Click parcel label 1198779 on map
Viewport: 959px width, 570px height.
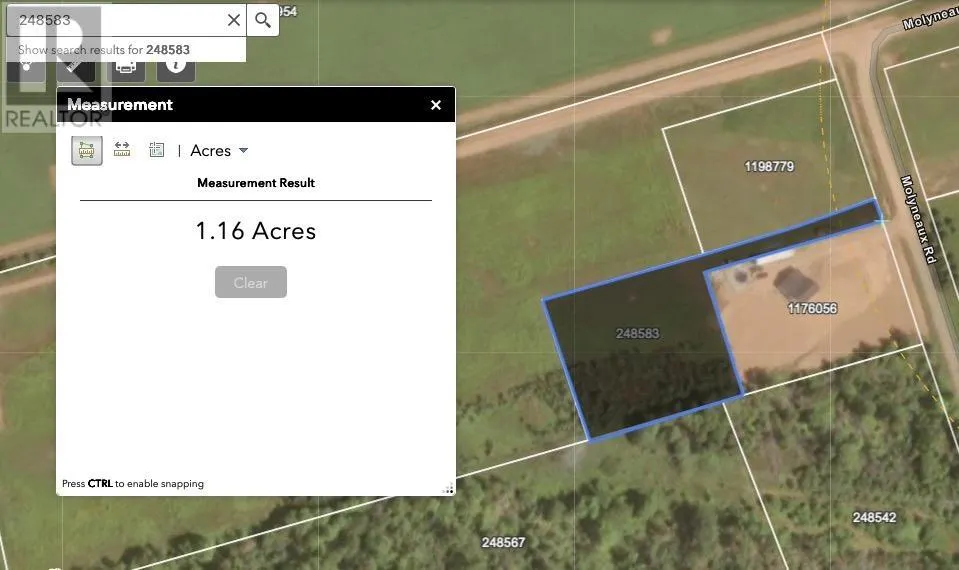pos(769,166)
